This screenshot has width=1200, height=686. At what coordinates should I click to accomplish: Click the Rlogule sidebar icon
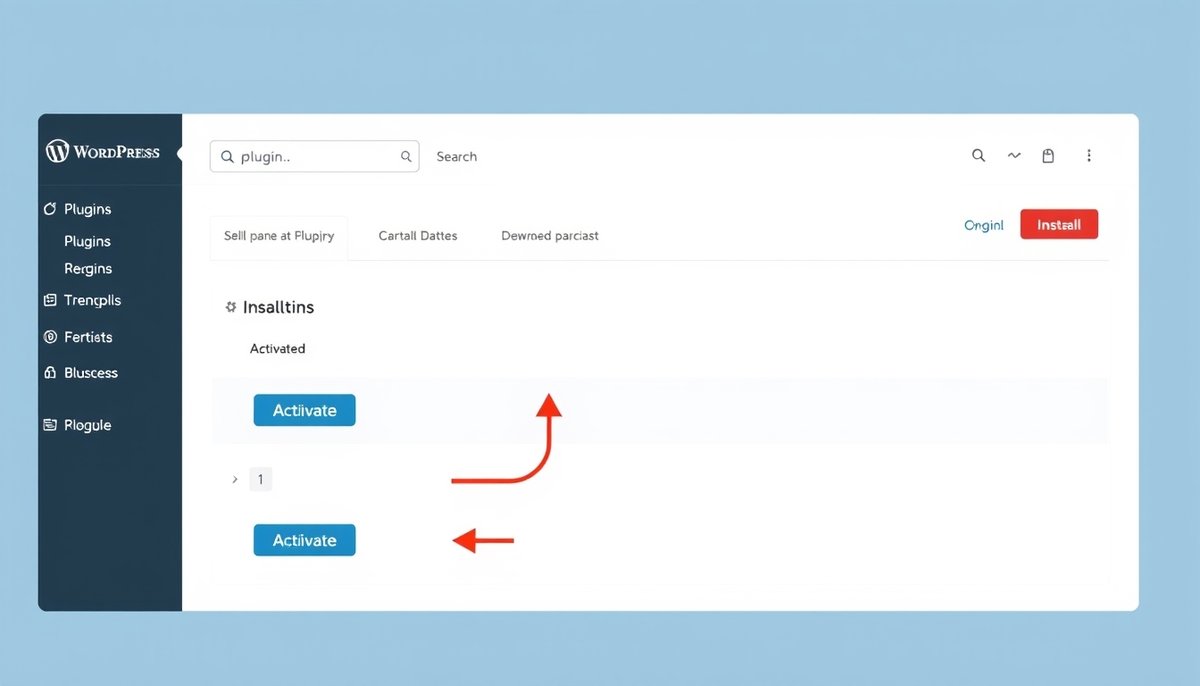(x=50, y=425)
